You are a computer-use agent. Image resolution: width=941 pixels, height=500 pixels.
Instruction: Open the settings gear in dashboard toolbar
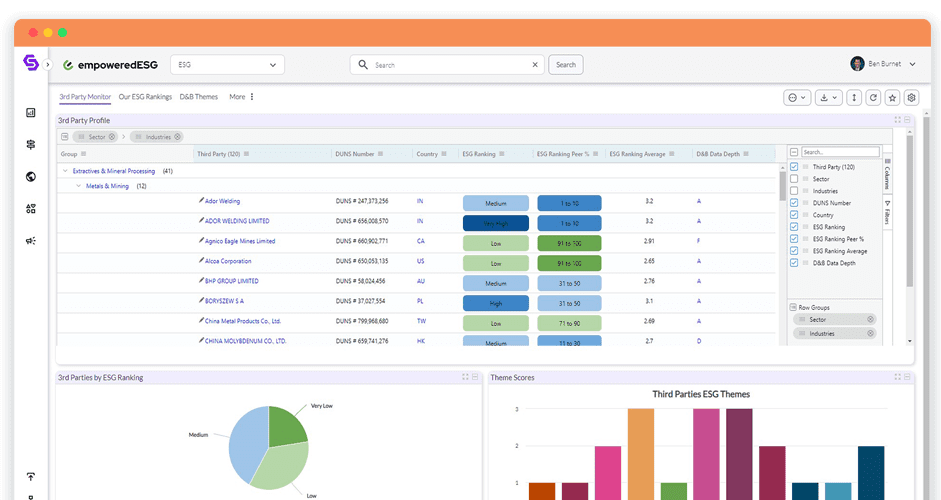point(912,98)
